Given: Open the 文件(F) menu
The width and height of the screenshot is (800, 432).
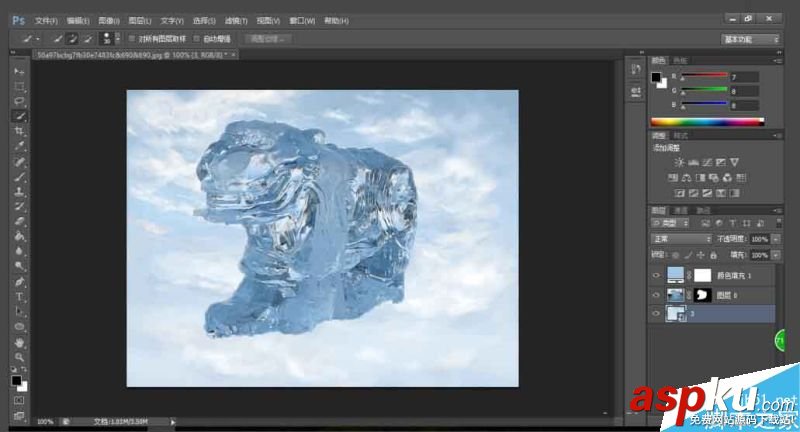Looking at the screenshot, I should coord(46,21).
